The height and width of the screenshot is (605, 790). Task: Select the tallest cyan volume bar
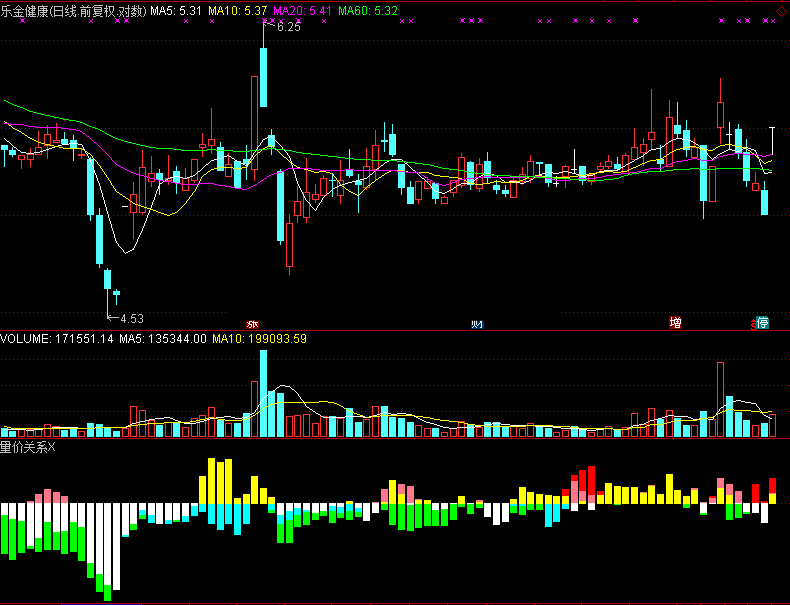click(264, 393)
